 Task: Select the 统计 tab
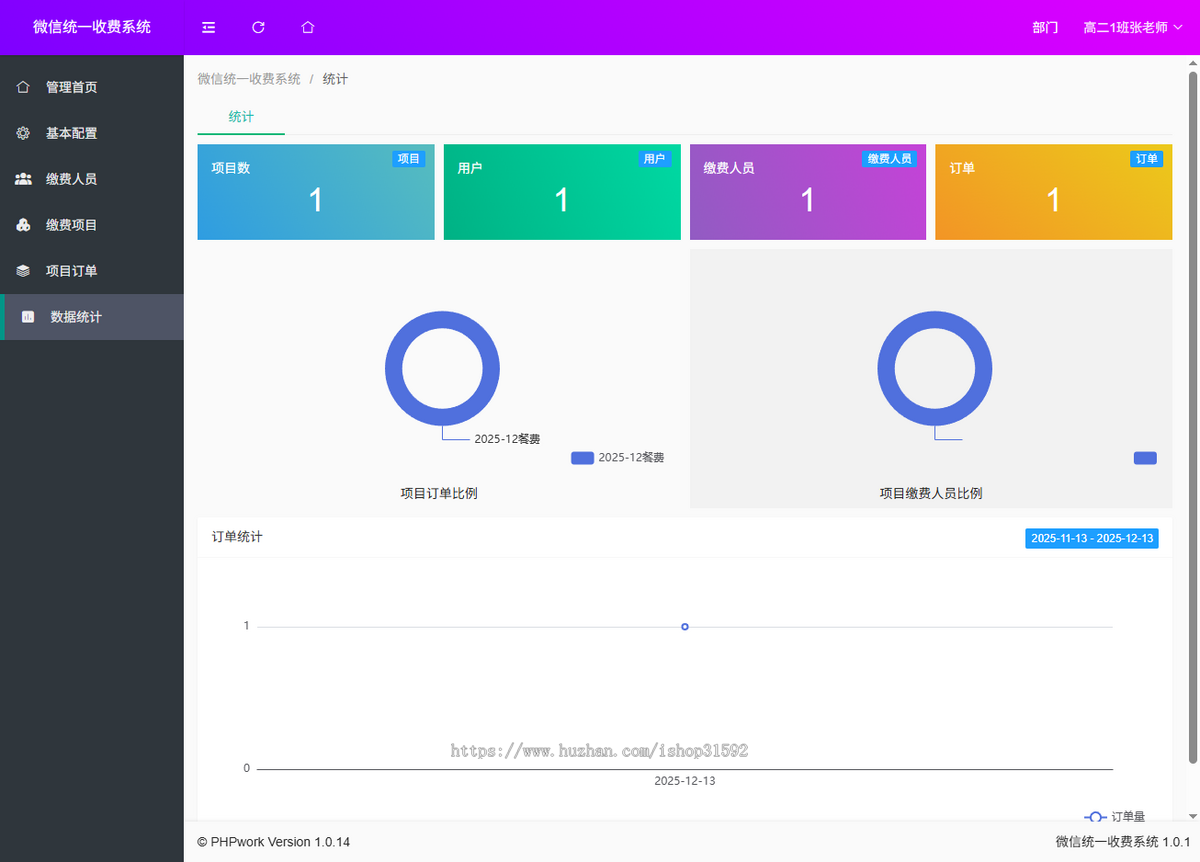coord(241,117)
